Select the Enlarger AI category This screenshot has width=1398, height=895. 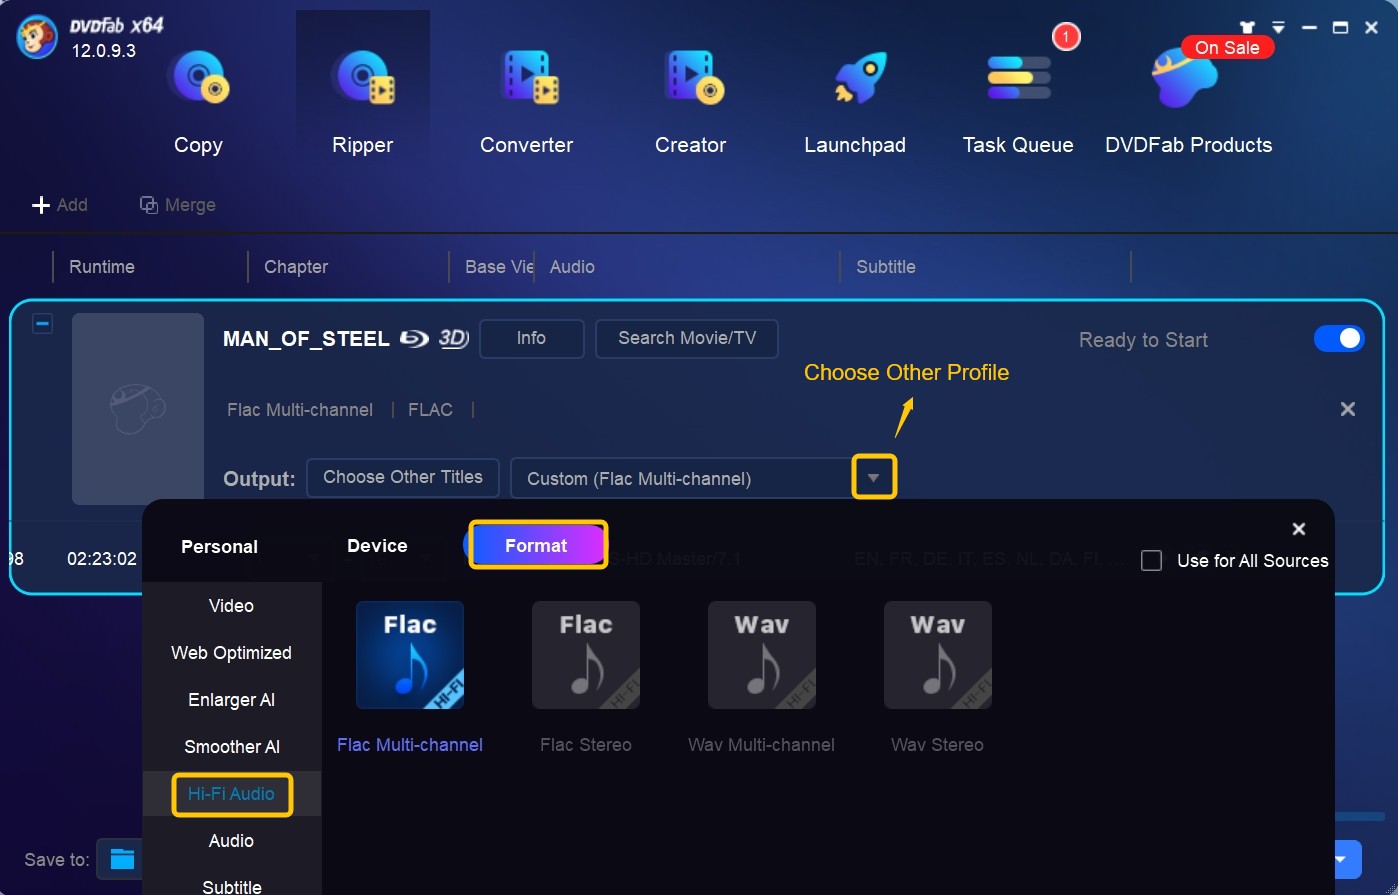coord(231,700)
